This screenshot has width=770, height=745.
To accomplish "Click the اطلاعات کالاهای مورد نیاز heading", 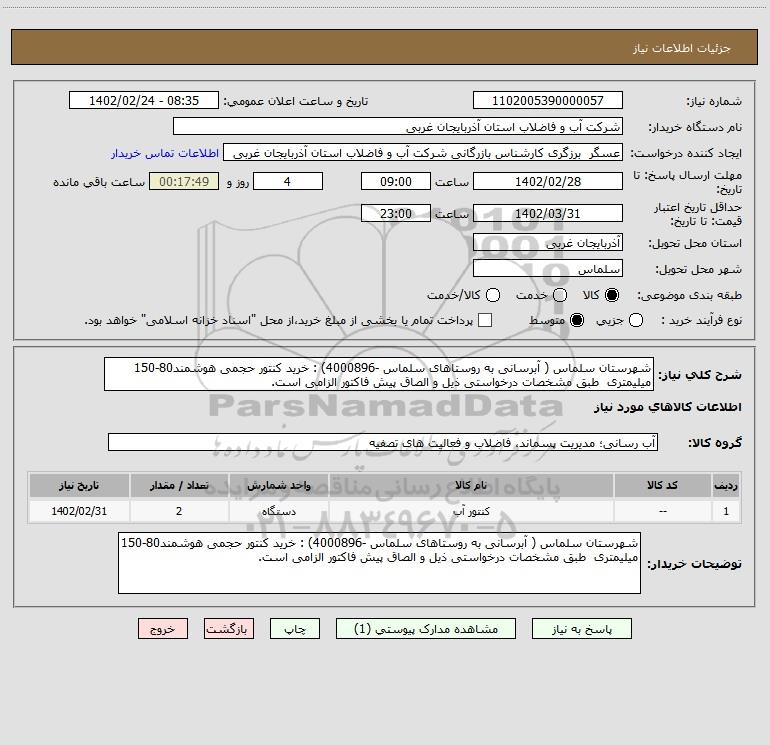I will [667, 407].
